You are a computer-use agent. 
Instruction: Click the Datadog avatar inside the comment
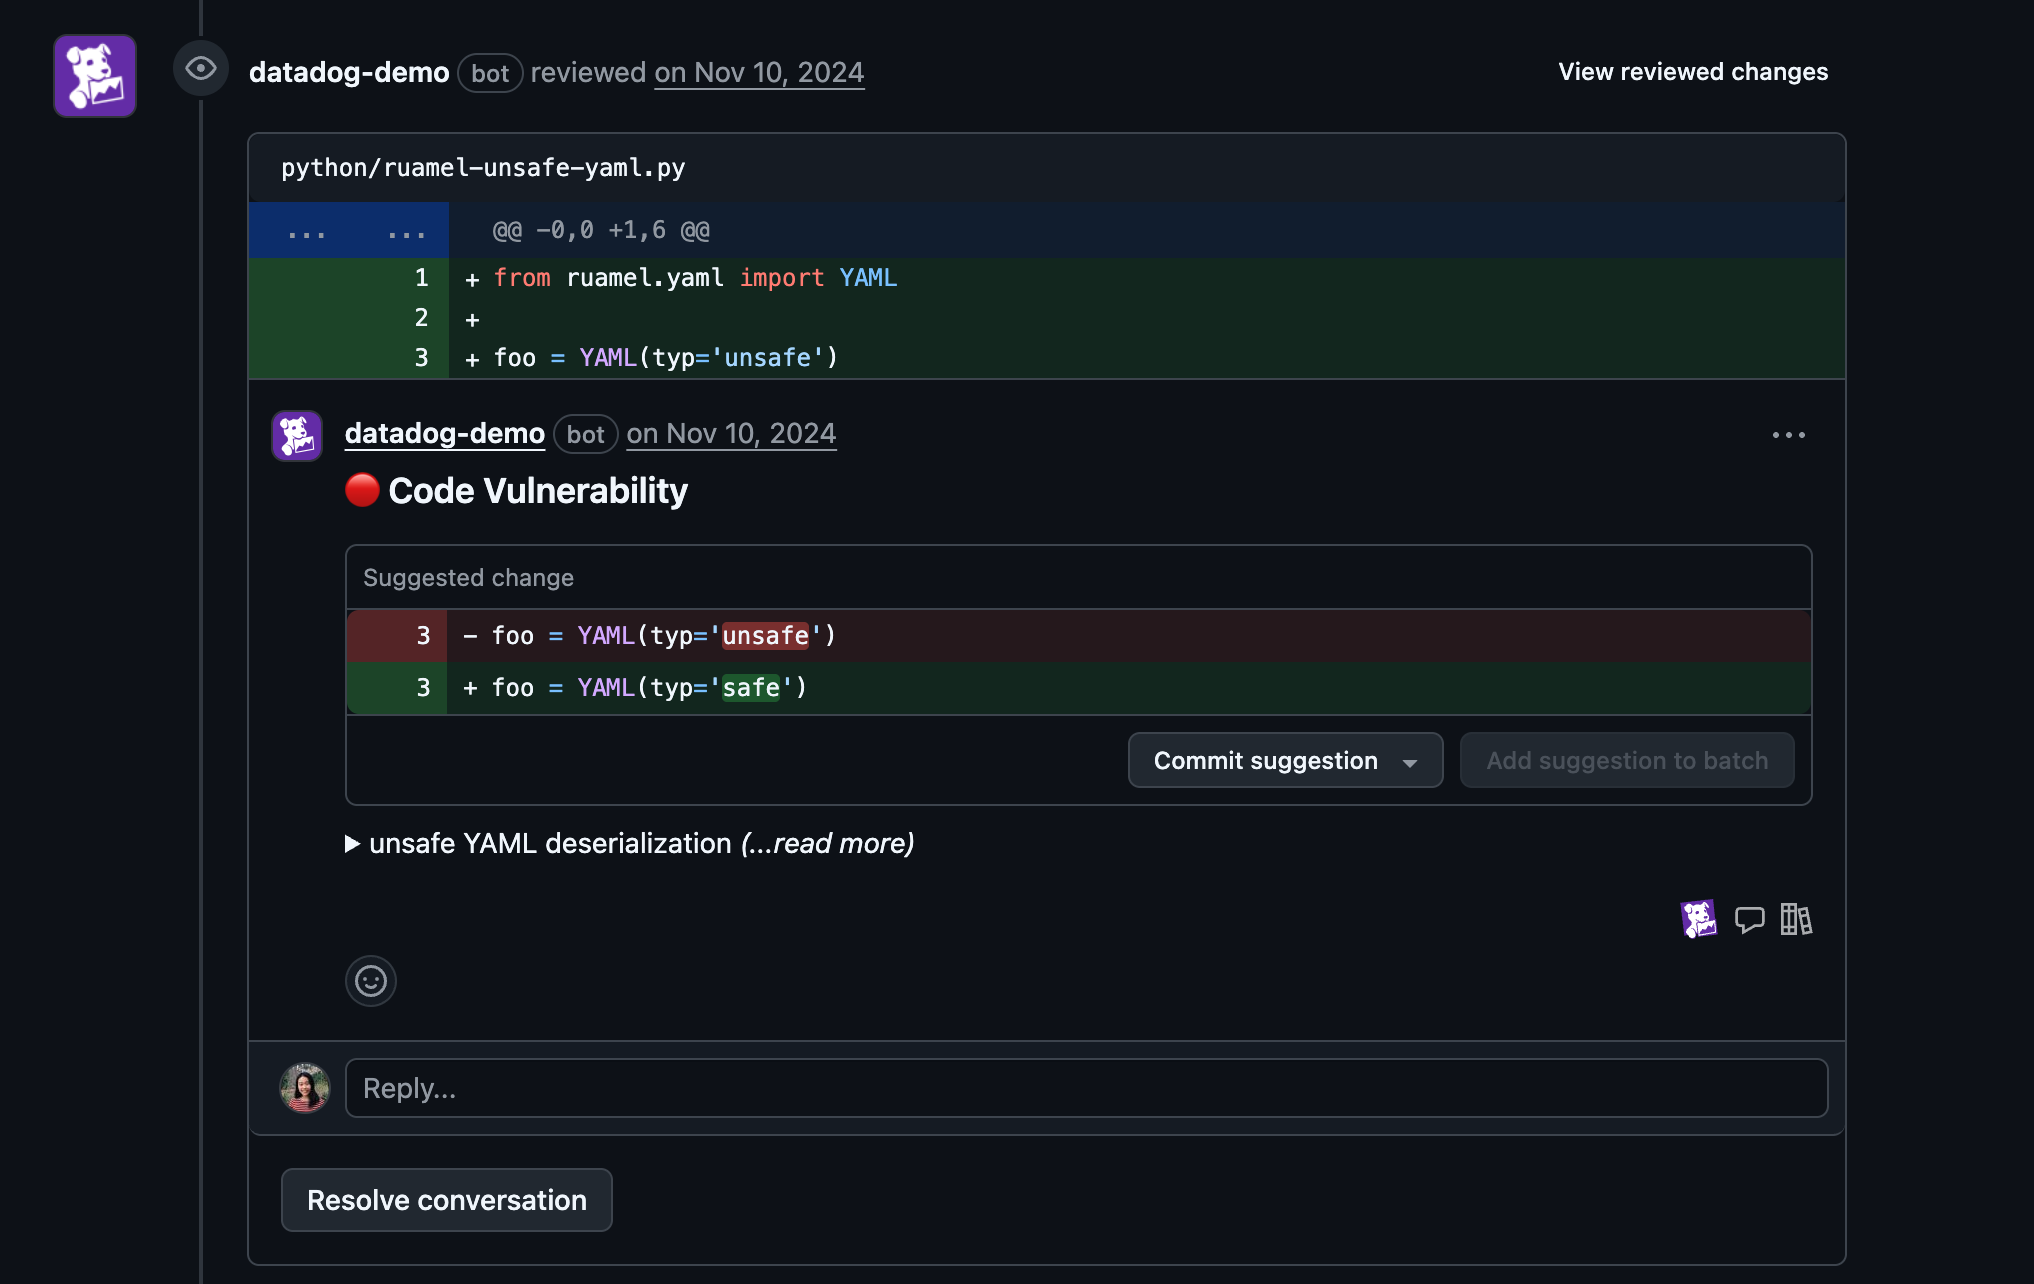pyautogui.click(x=296, y=434)
